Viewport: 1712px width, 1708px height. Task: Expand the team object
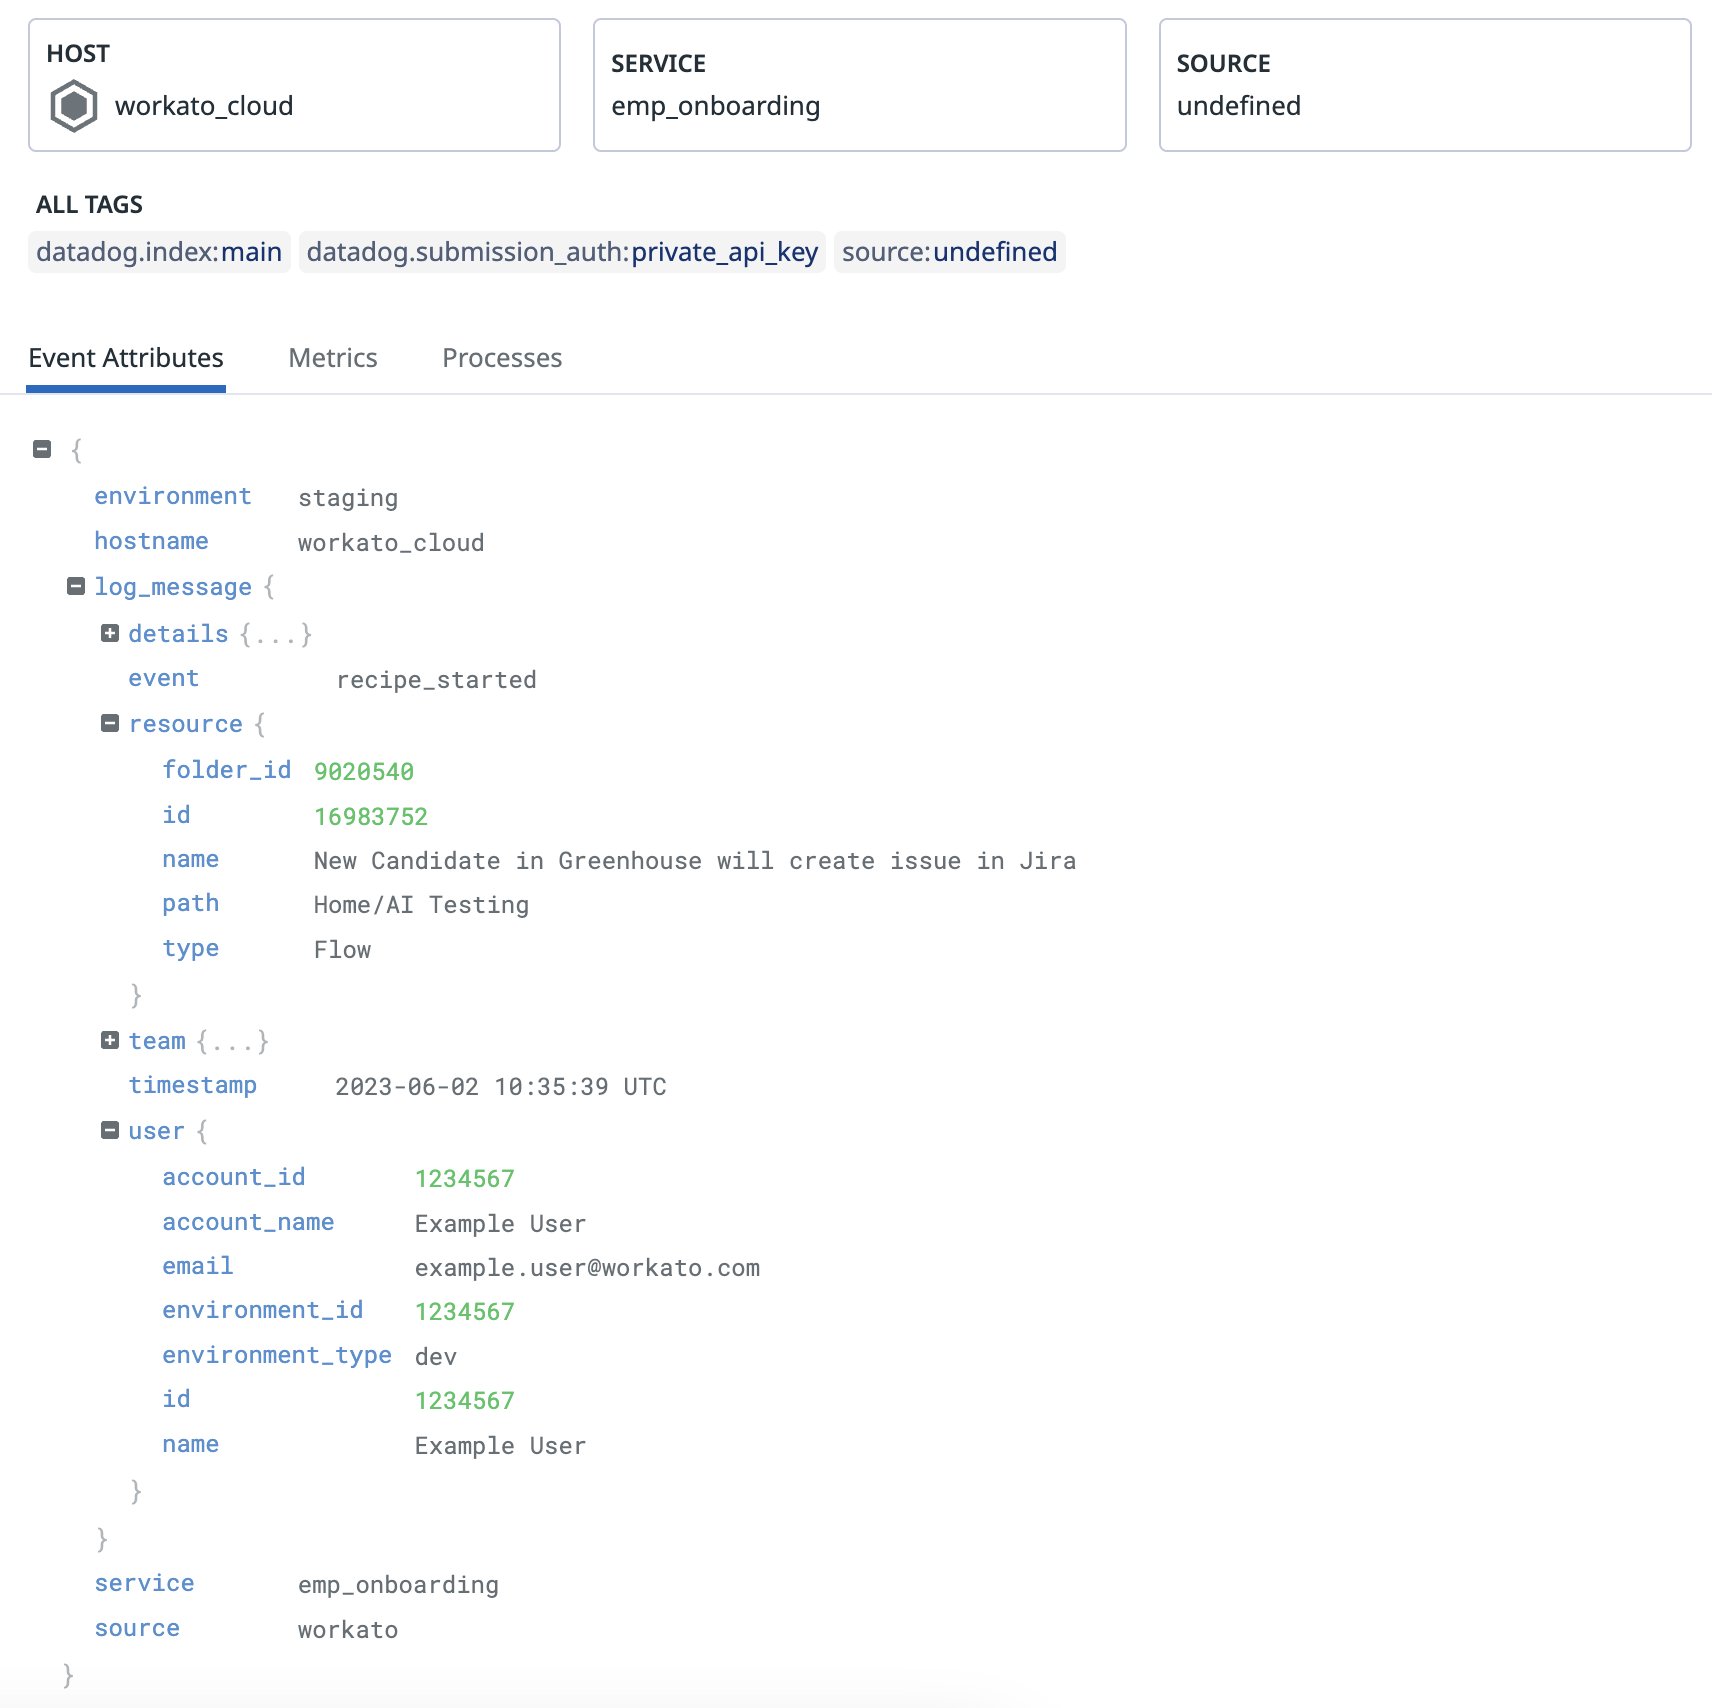coord(110,1040)
